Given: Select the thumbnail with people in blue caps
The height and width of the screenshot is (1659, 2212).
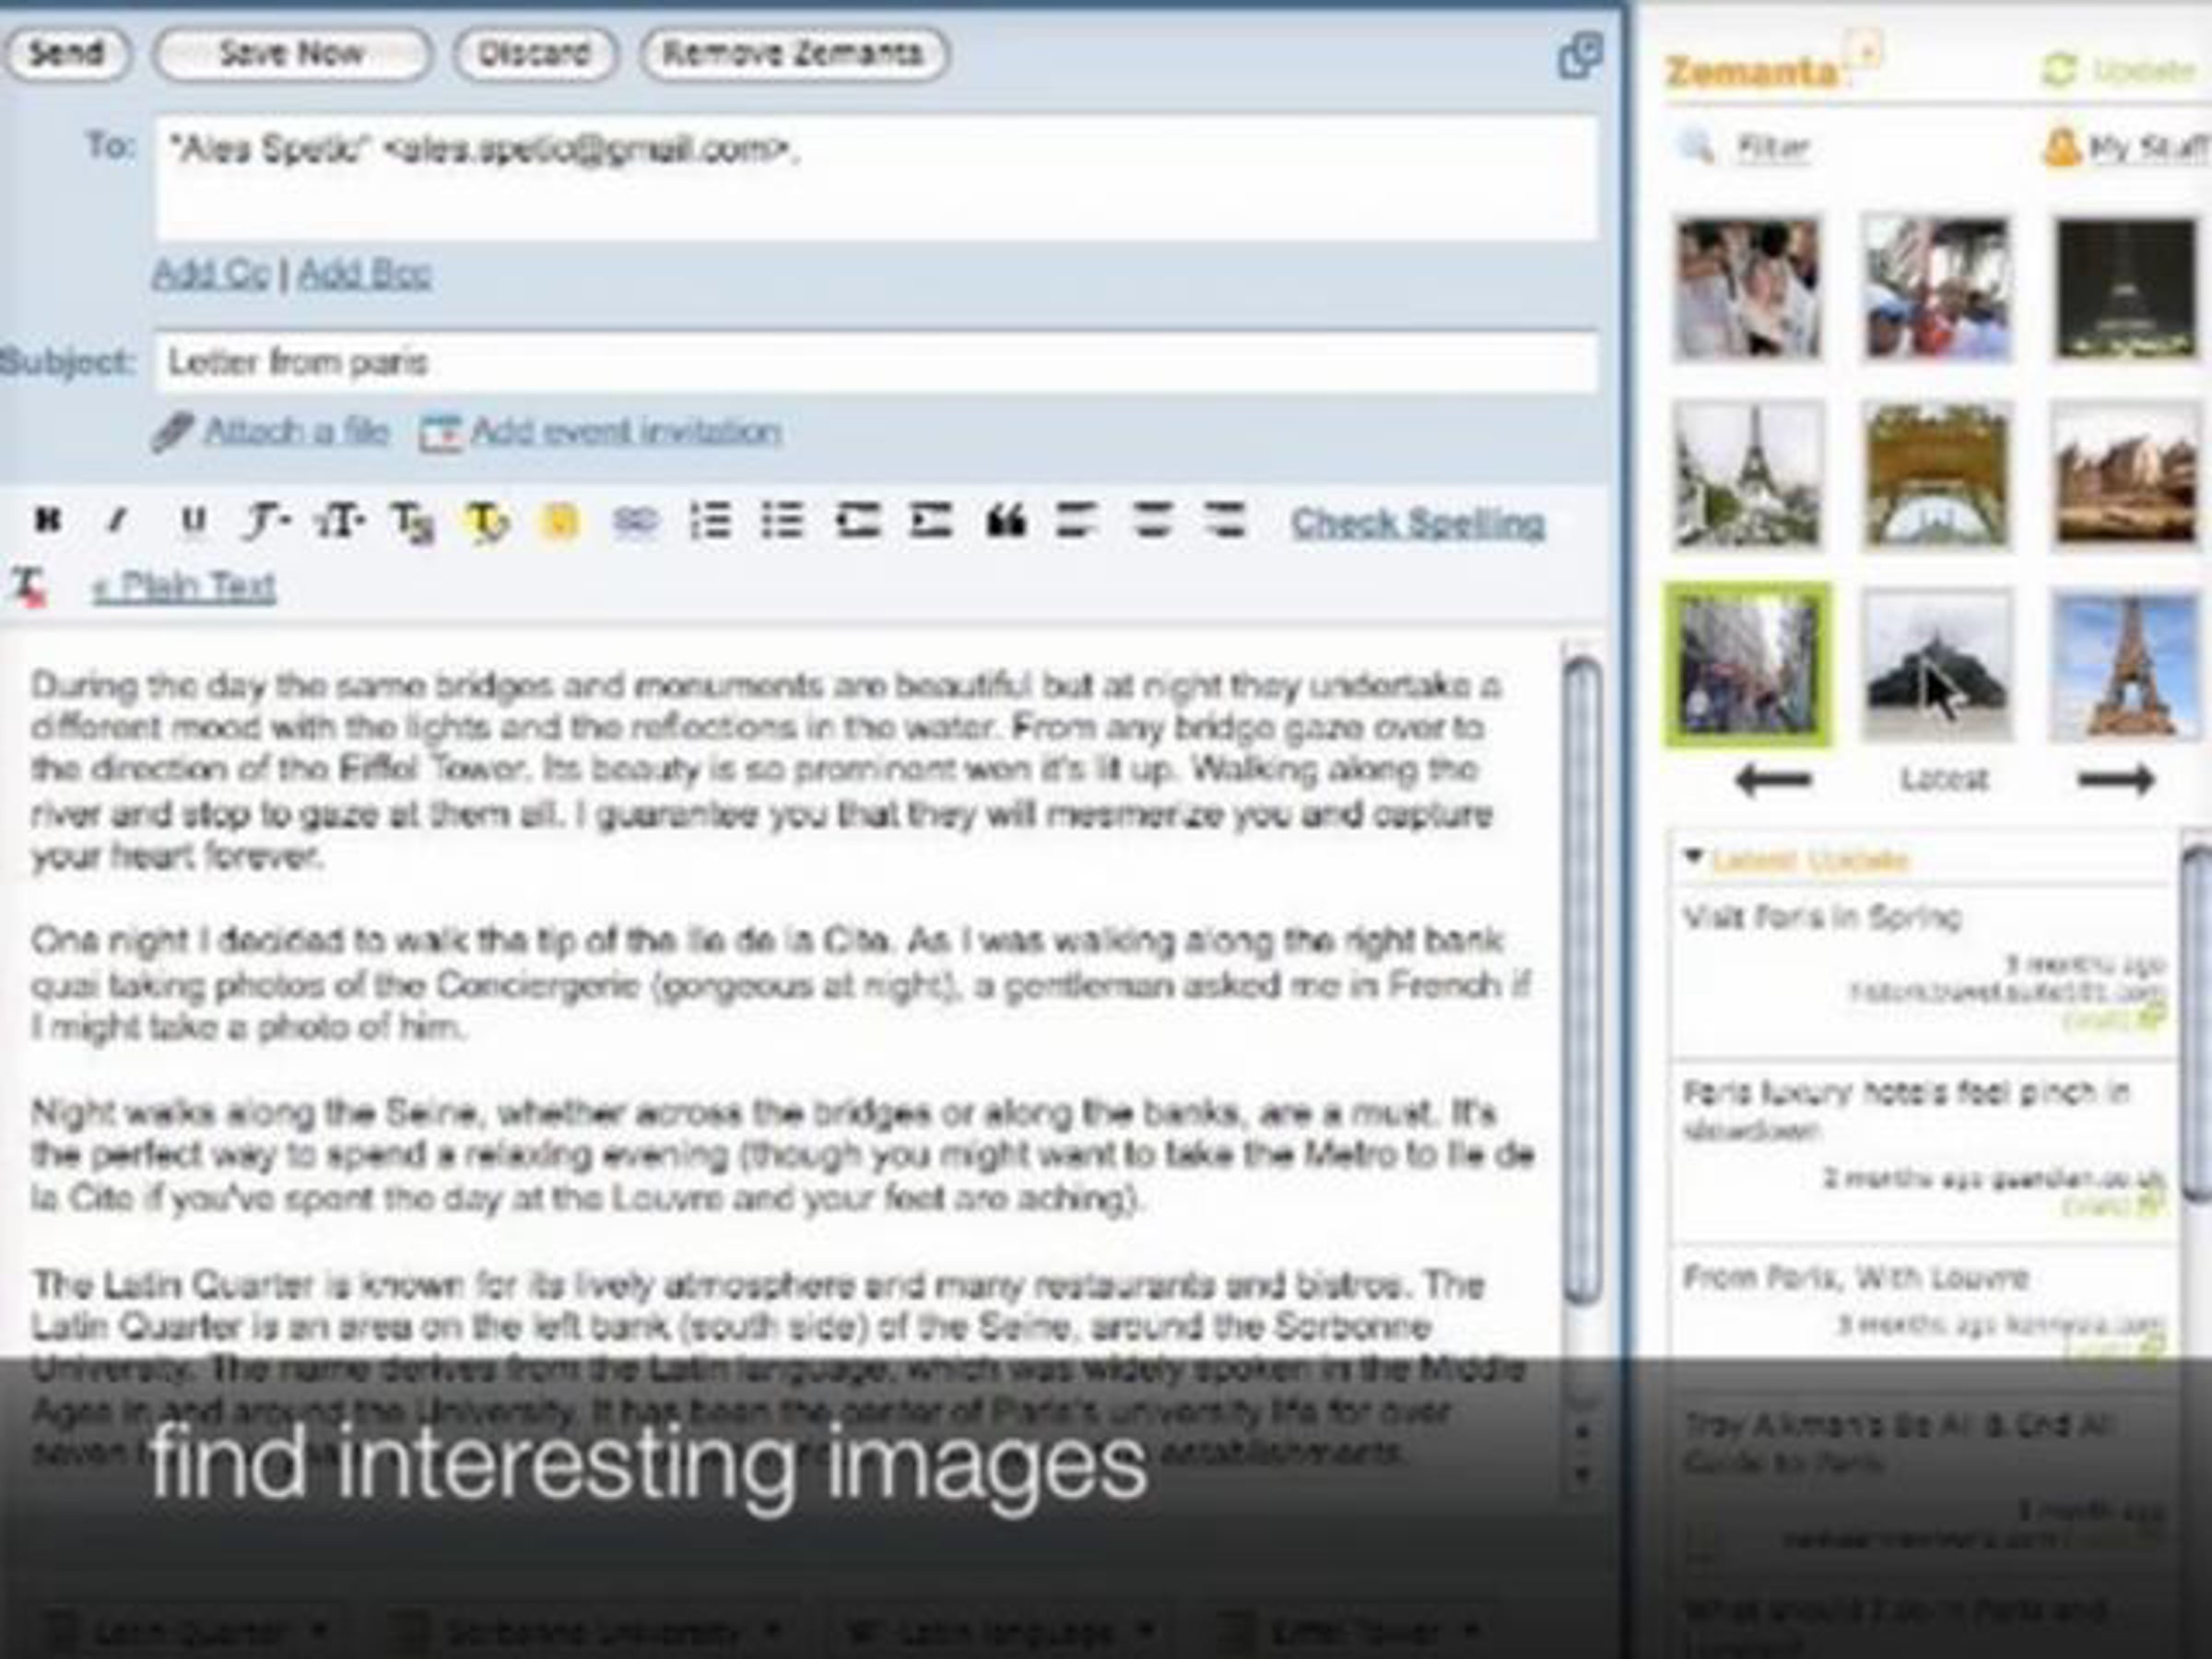Looking at the screenshot, I should 1937,289.
